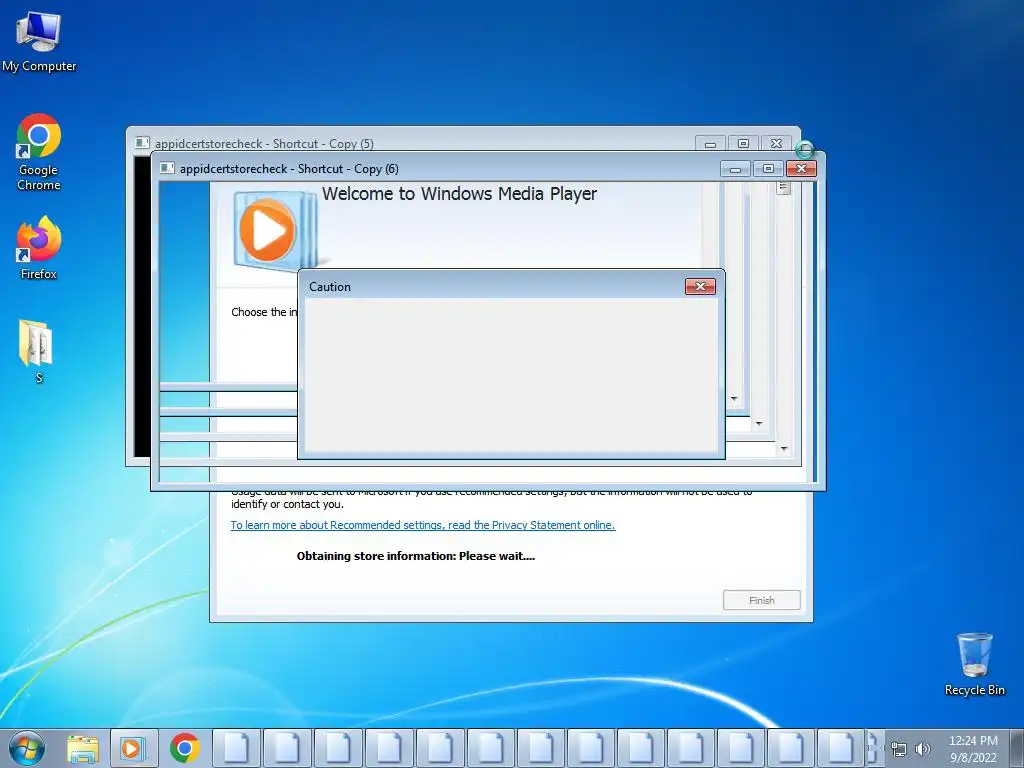Viewport: 1024px width, 768px height.
Task: Click the title bar icon of Copy (6) window
Action: click(167, 168)
